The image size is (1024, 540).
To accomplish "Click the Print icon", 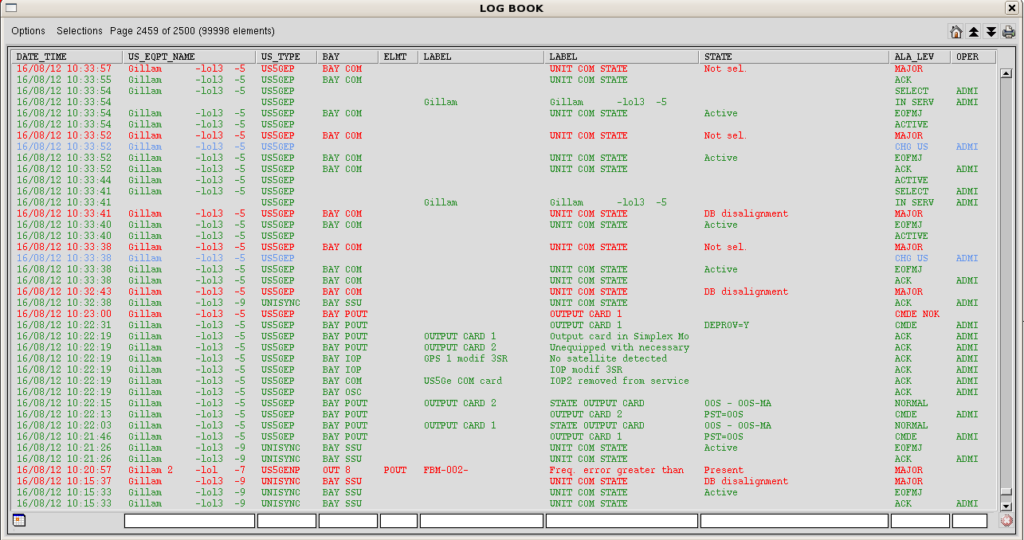I will (1008, 32).
